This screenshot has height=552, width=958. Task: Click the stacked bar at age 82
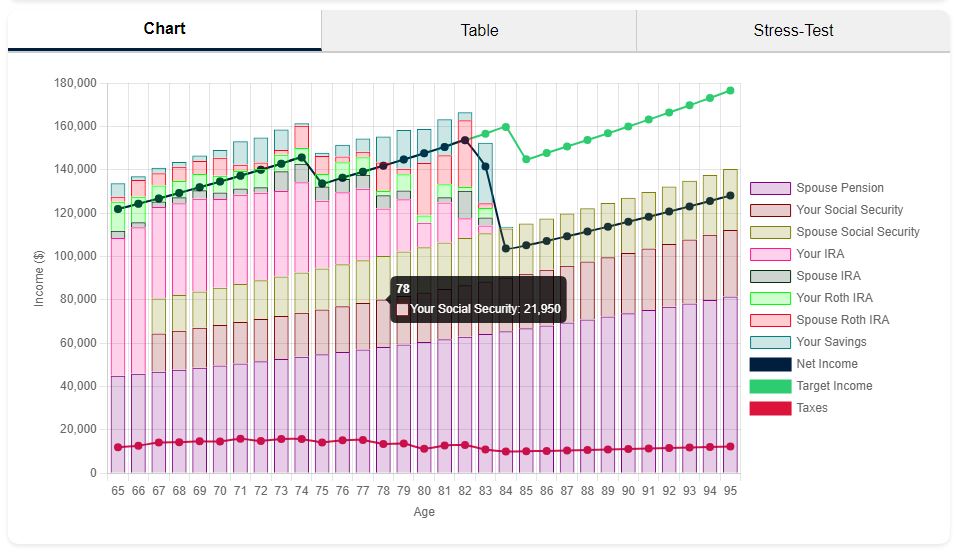click(464, 300)
